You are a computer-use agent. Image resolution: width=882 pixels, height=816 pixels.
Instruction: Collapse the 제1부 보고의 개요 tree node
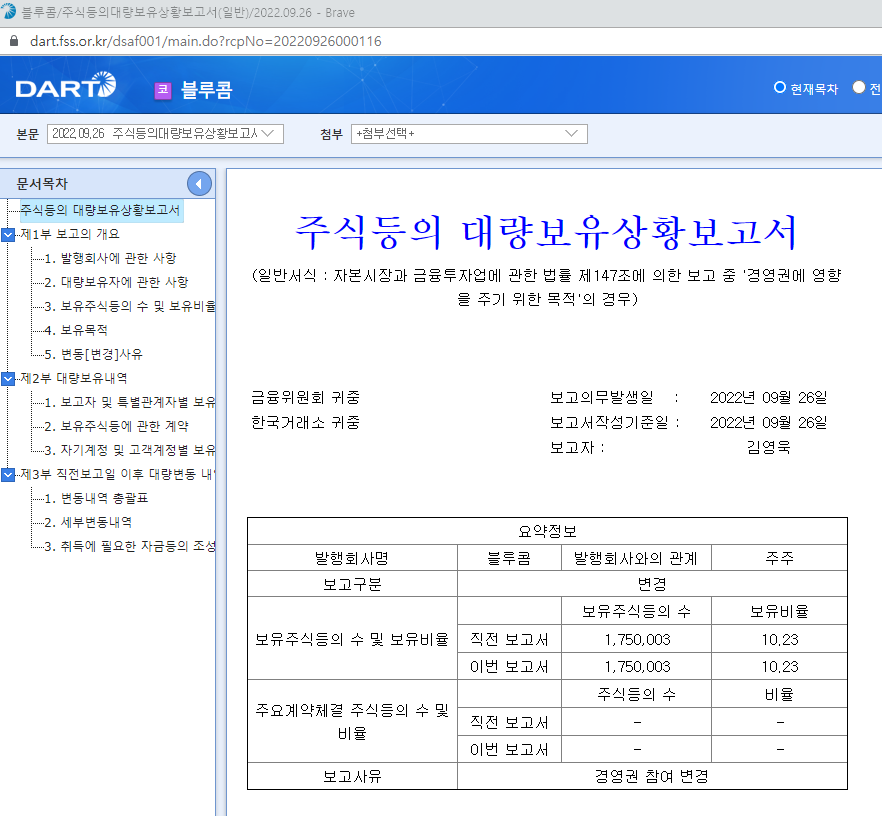click(x=8, y=234)
